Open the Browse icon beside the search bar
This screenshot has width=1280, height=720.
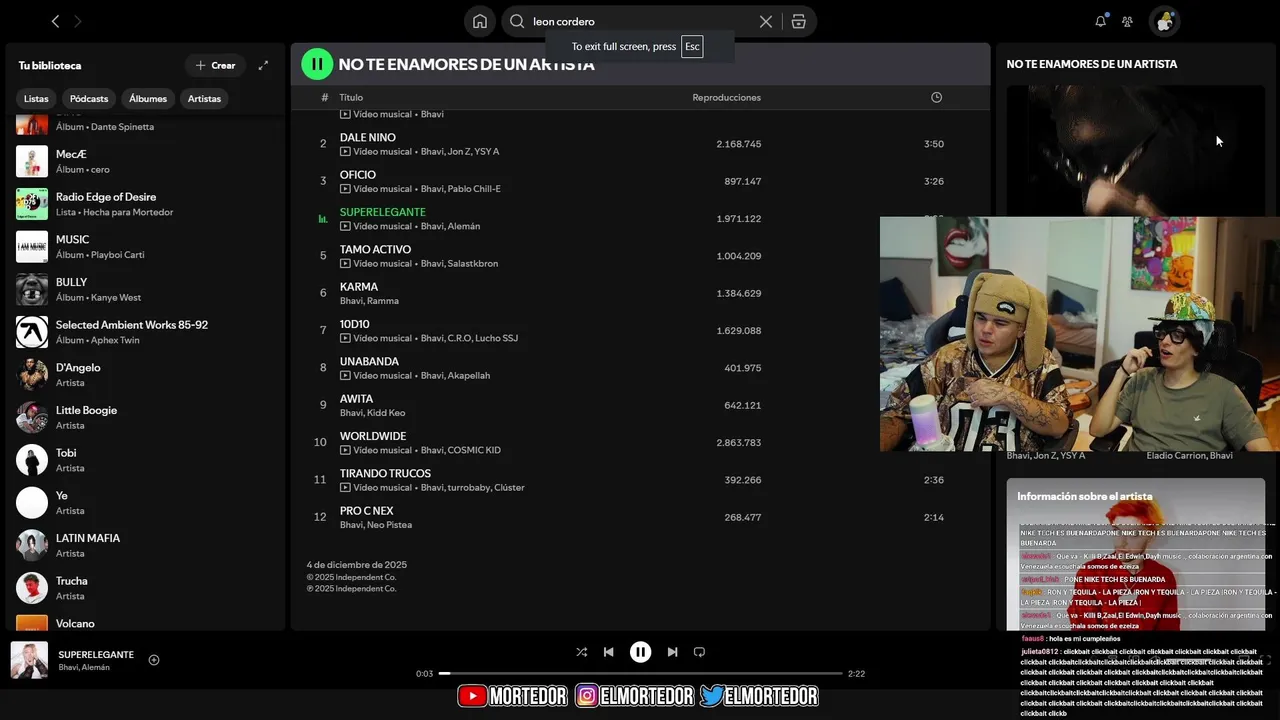tap(798, 21)
